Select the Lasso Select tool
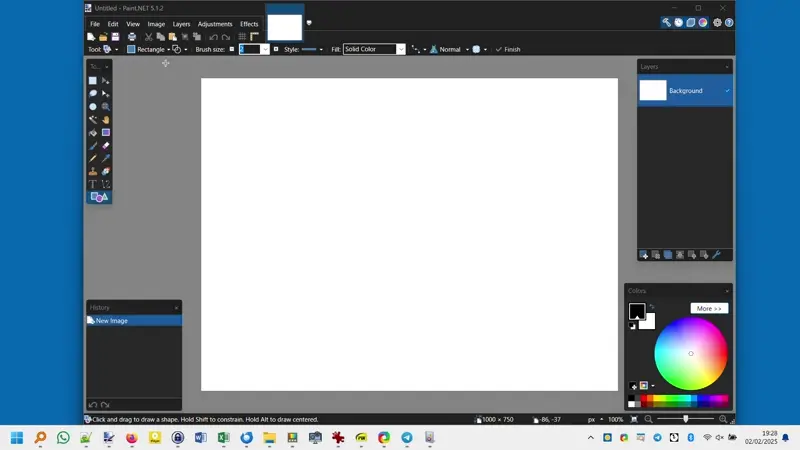Viewport: 800px width, 450px height. pyautogui.click(x=92, y=93)
